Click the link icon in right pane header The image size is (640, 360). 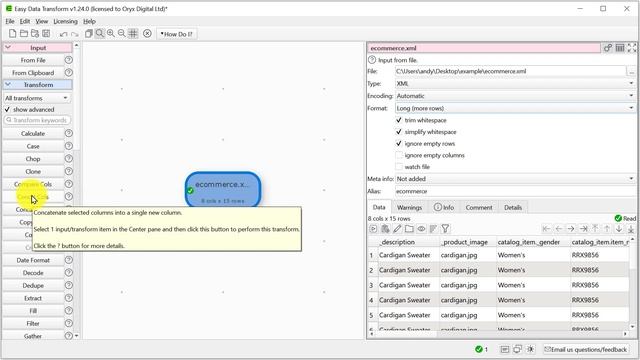click(608, 48)
